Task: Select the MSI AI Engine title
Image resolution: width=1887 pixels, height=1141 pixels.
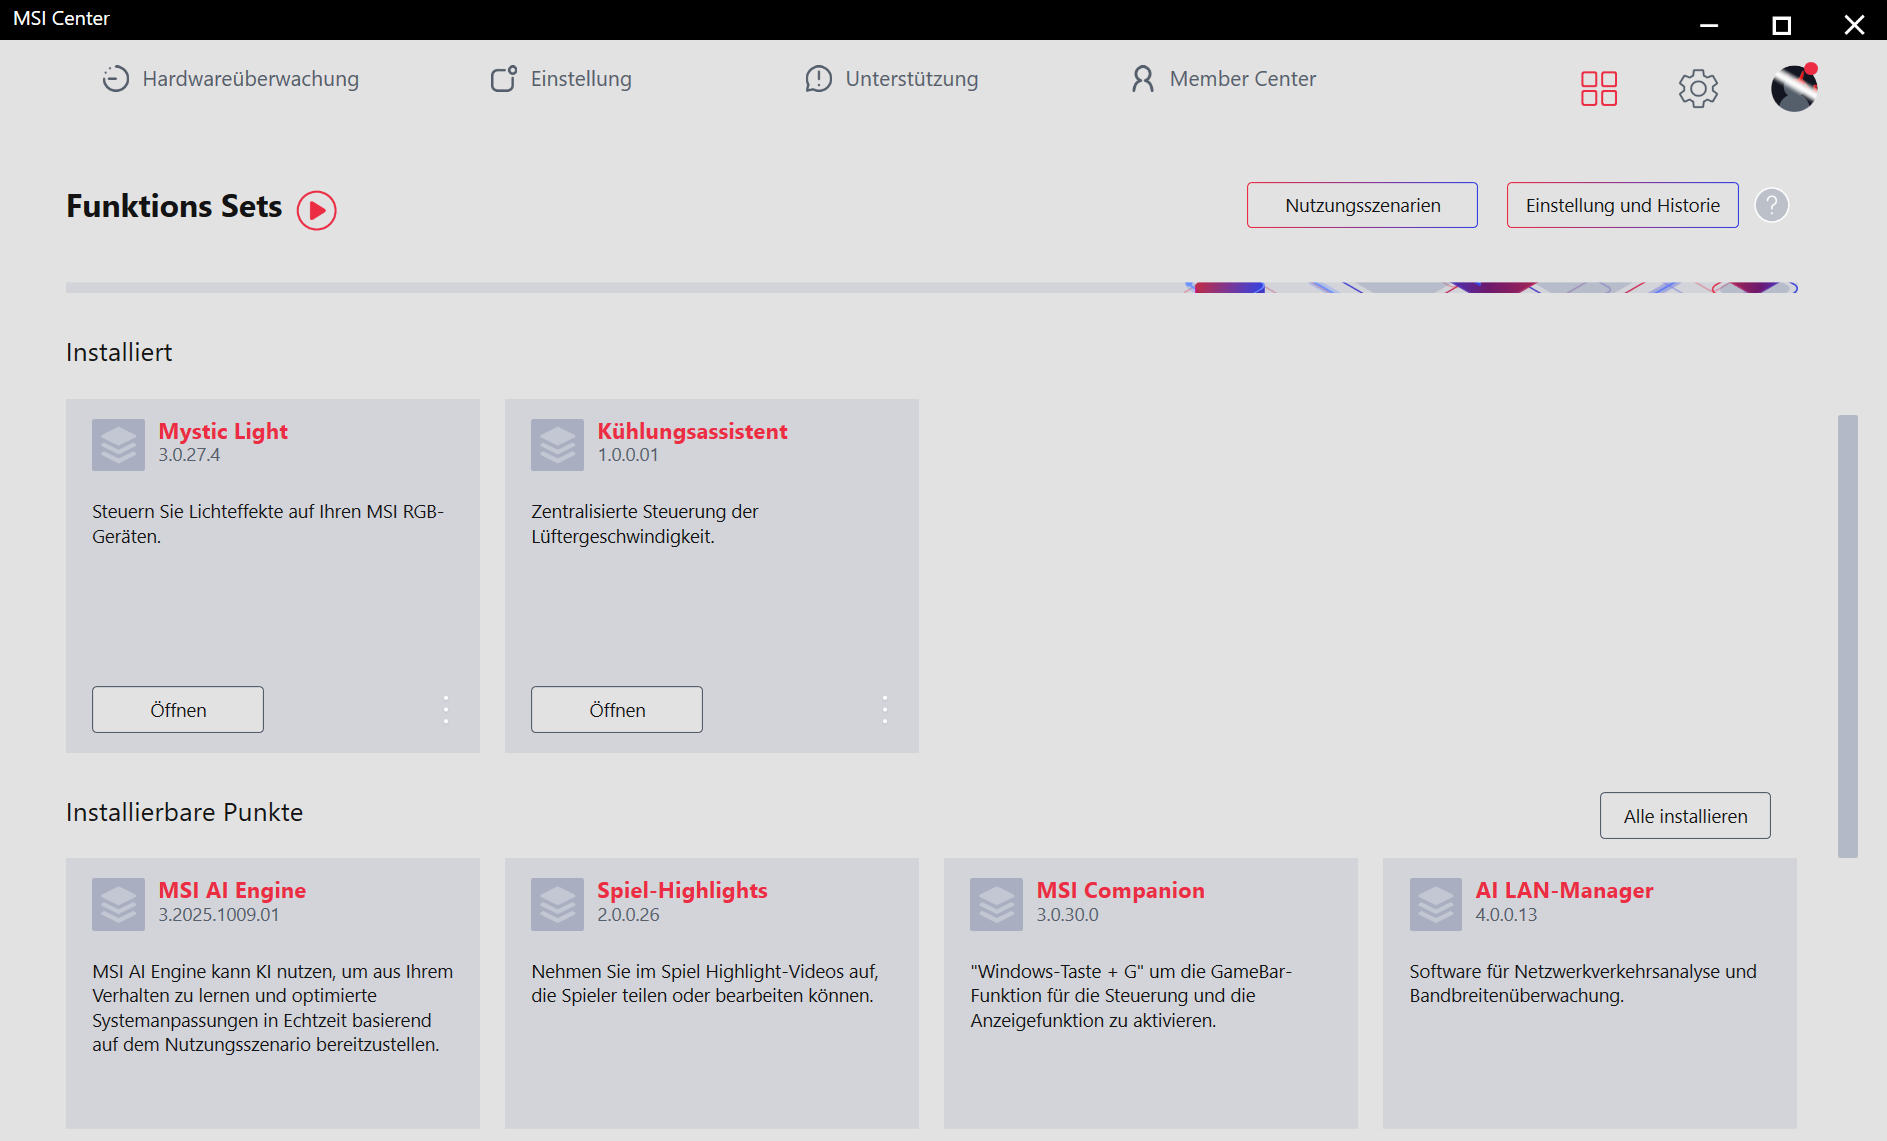Action: pos(232,890)
